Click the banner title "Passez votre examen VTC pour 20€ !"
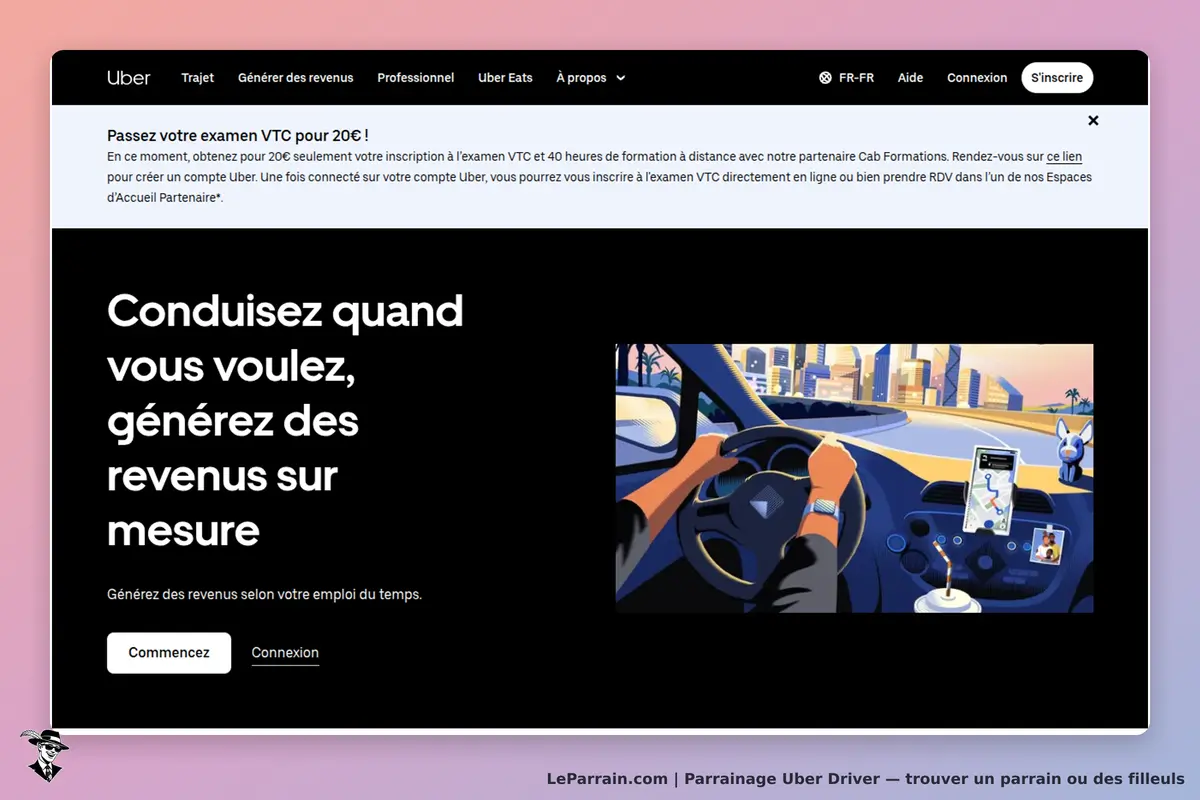This screenshot has width=1200, height=800. coord(238,135)
